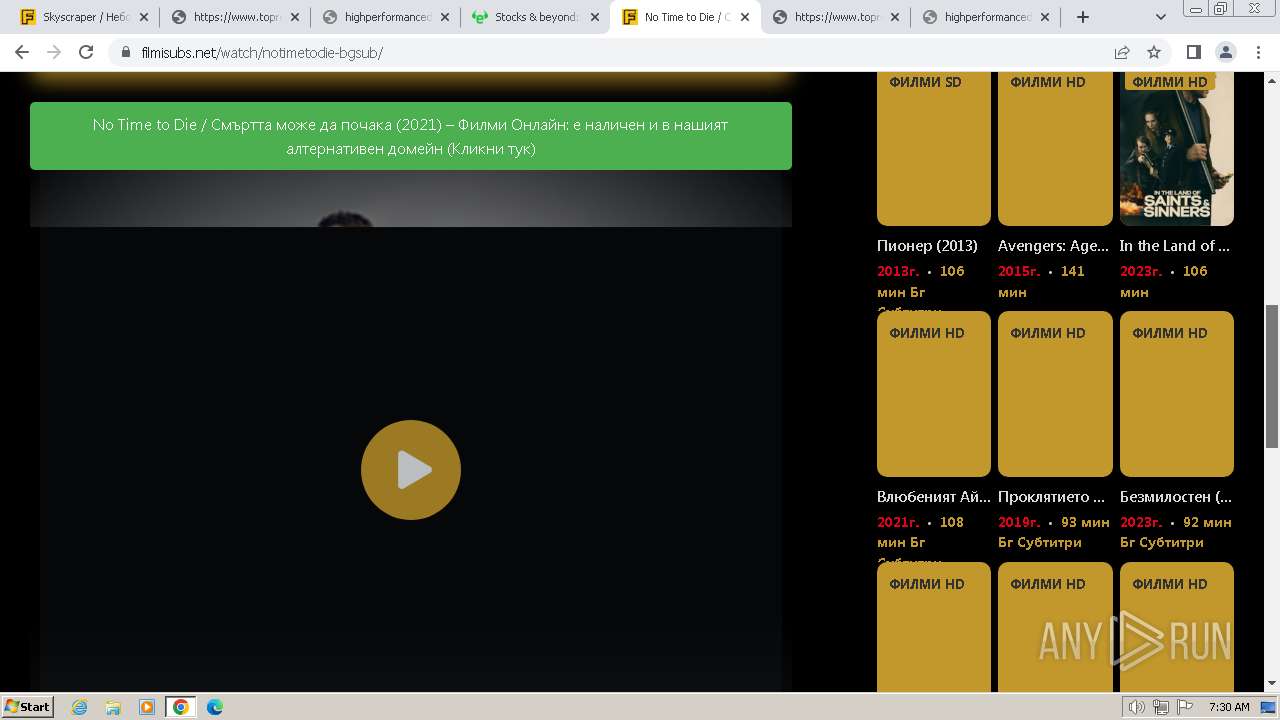Open the browser side panel
This screenshot has width=1280, height=720.
(1193, 52)
